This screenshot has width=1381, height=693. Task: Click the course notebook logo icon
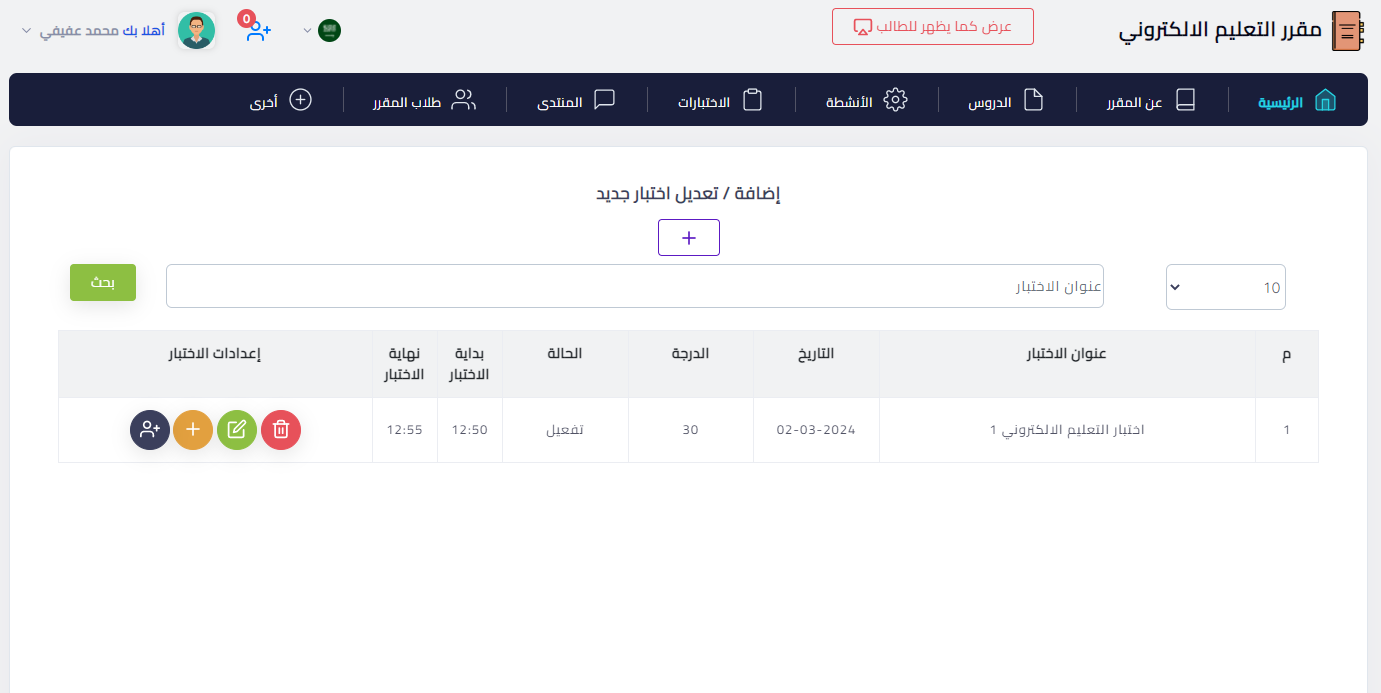point(1347,31)
